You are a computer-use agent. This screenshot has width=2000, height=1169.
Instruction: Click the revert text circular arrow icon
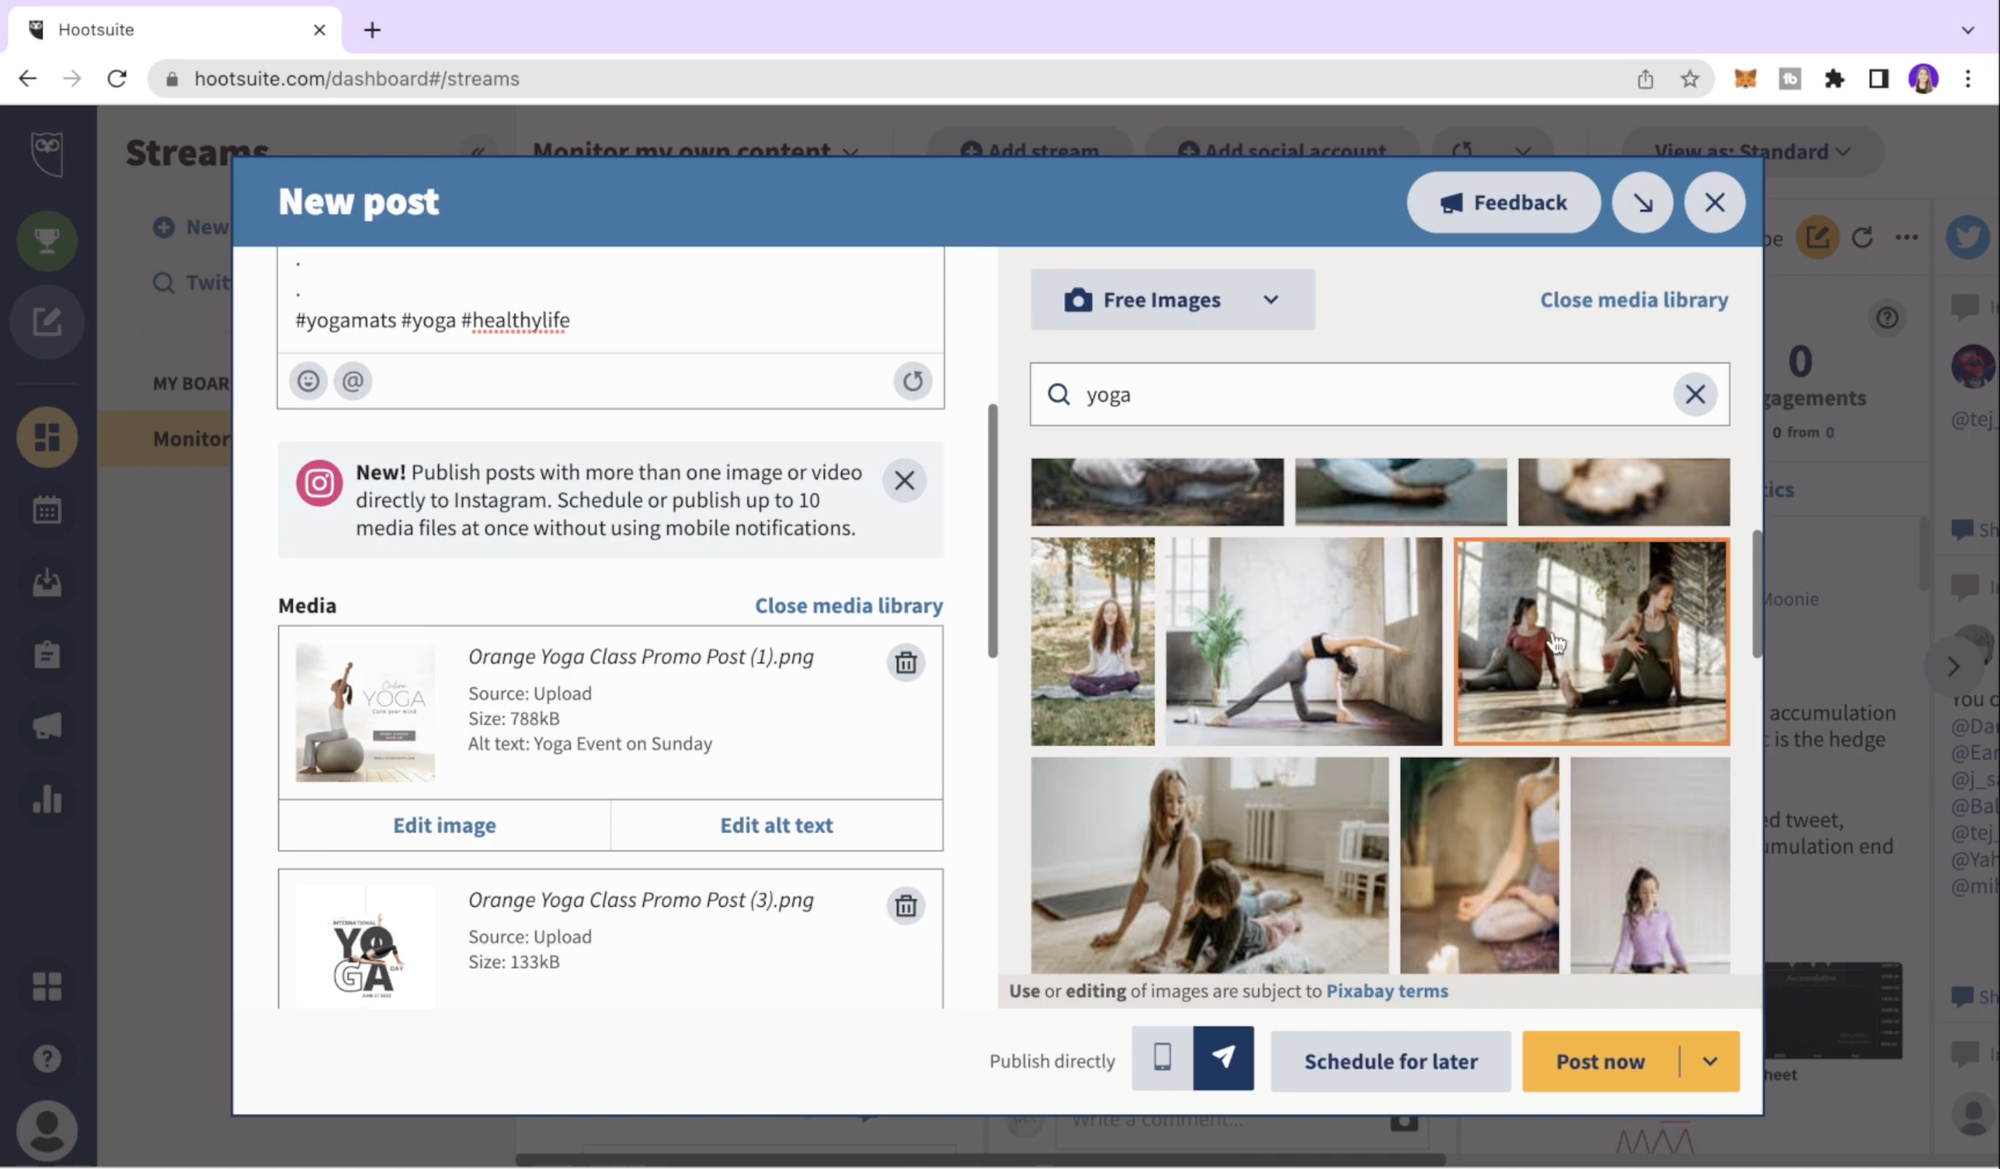[x=912, y=381]
